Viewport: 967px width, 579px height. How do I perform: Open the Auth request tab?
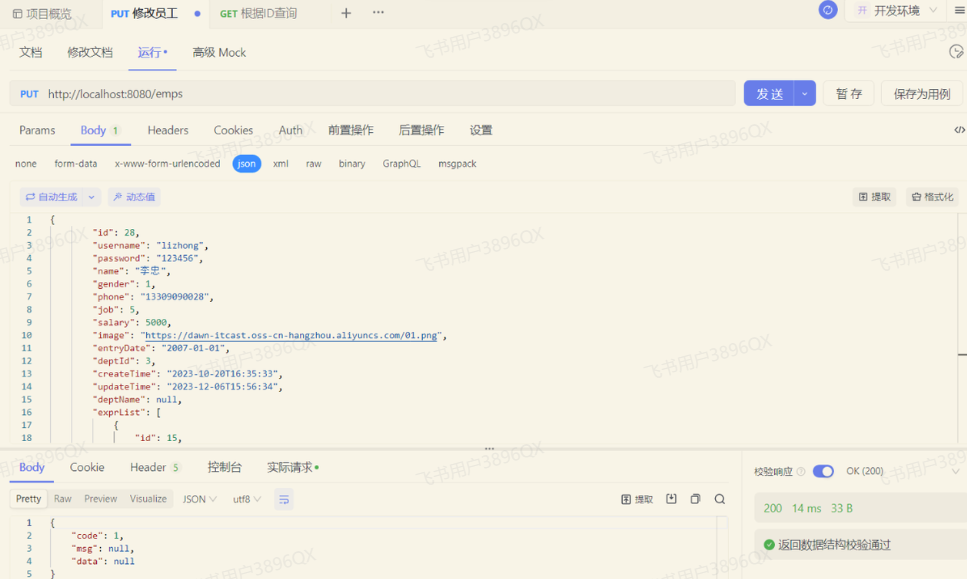point(290,130)
